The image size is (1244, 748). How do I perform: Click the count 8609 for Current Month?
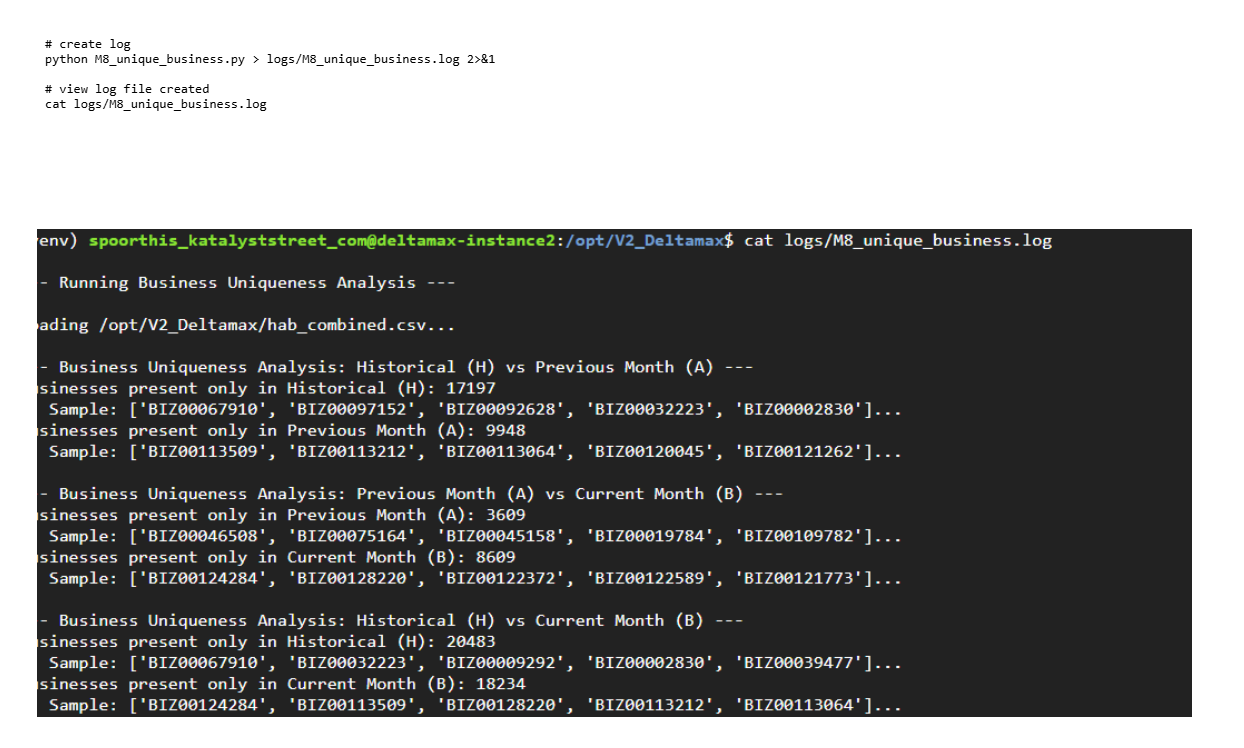coord(495,557)
